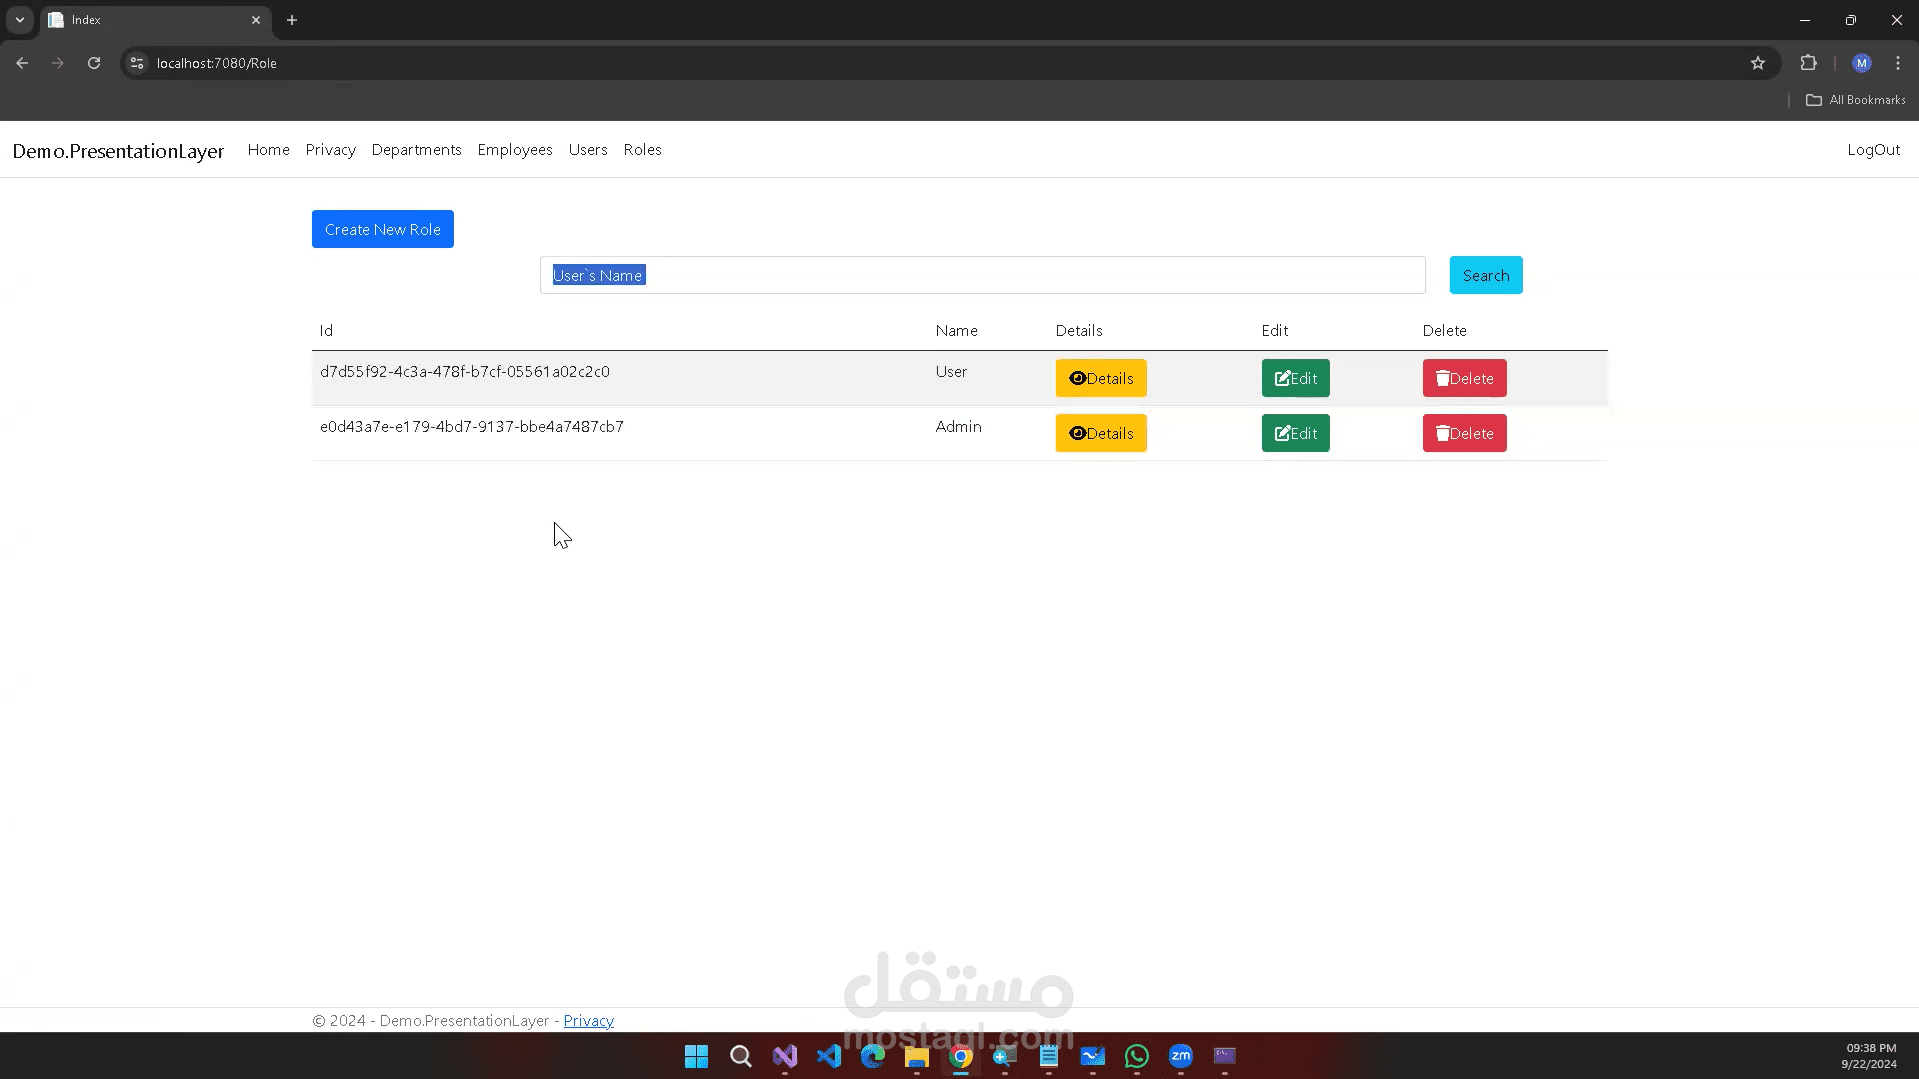This screenshot has height=1079, width=1919.
Task: Open the browser tab list dropdown
Action: pos(19,20)
